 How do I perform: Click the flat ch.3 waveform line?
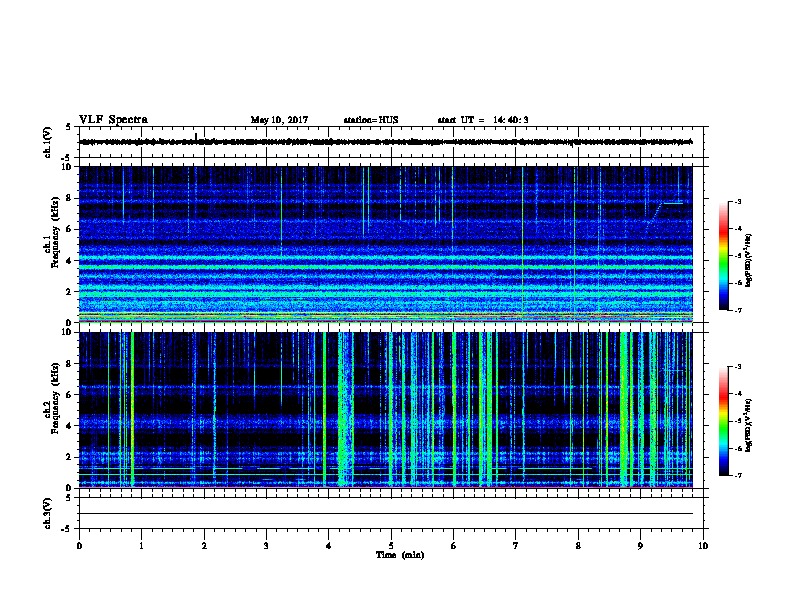click(x=386, y=514)
